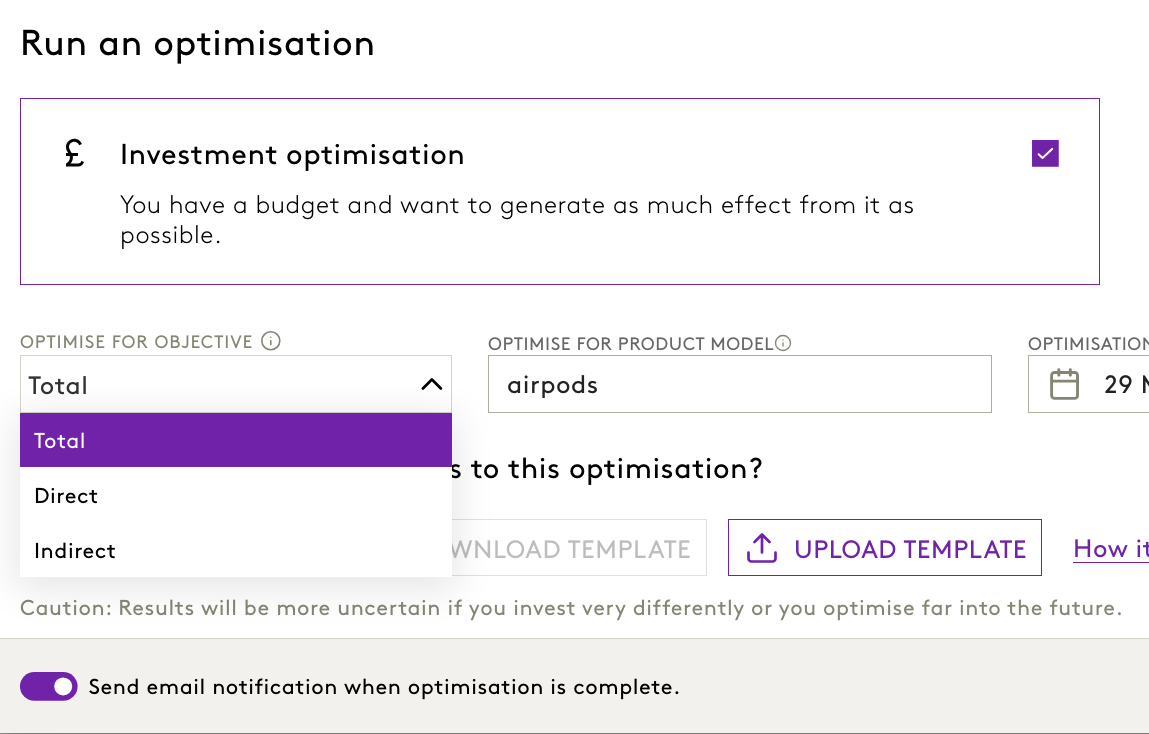Select Total from the objective list

click(235, 441)
